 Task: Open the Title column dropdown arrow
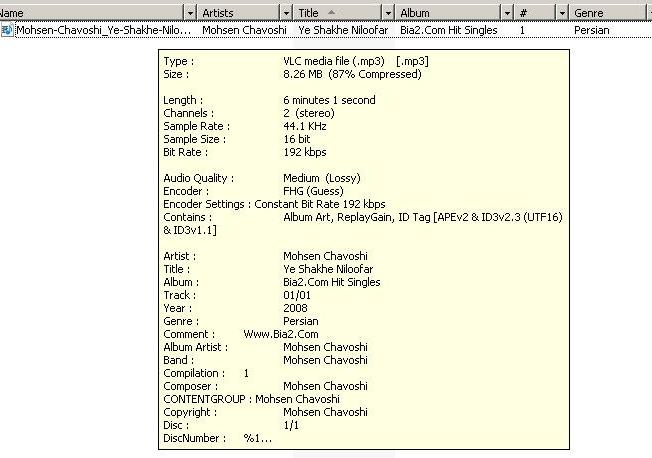[388, 13]
